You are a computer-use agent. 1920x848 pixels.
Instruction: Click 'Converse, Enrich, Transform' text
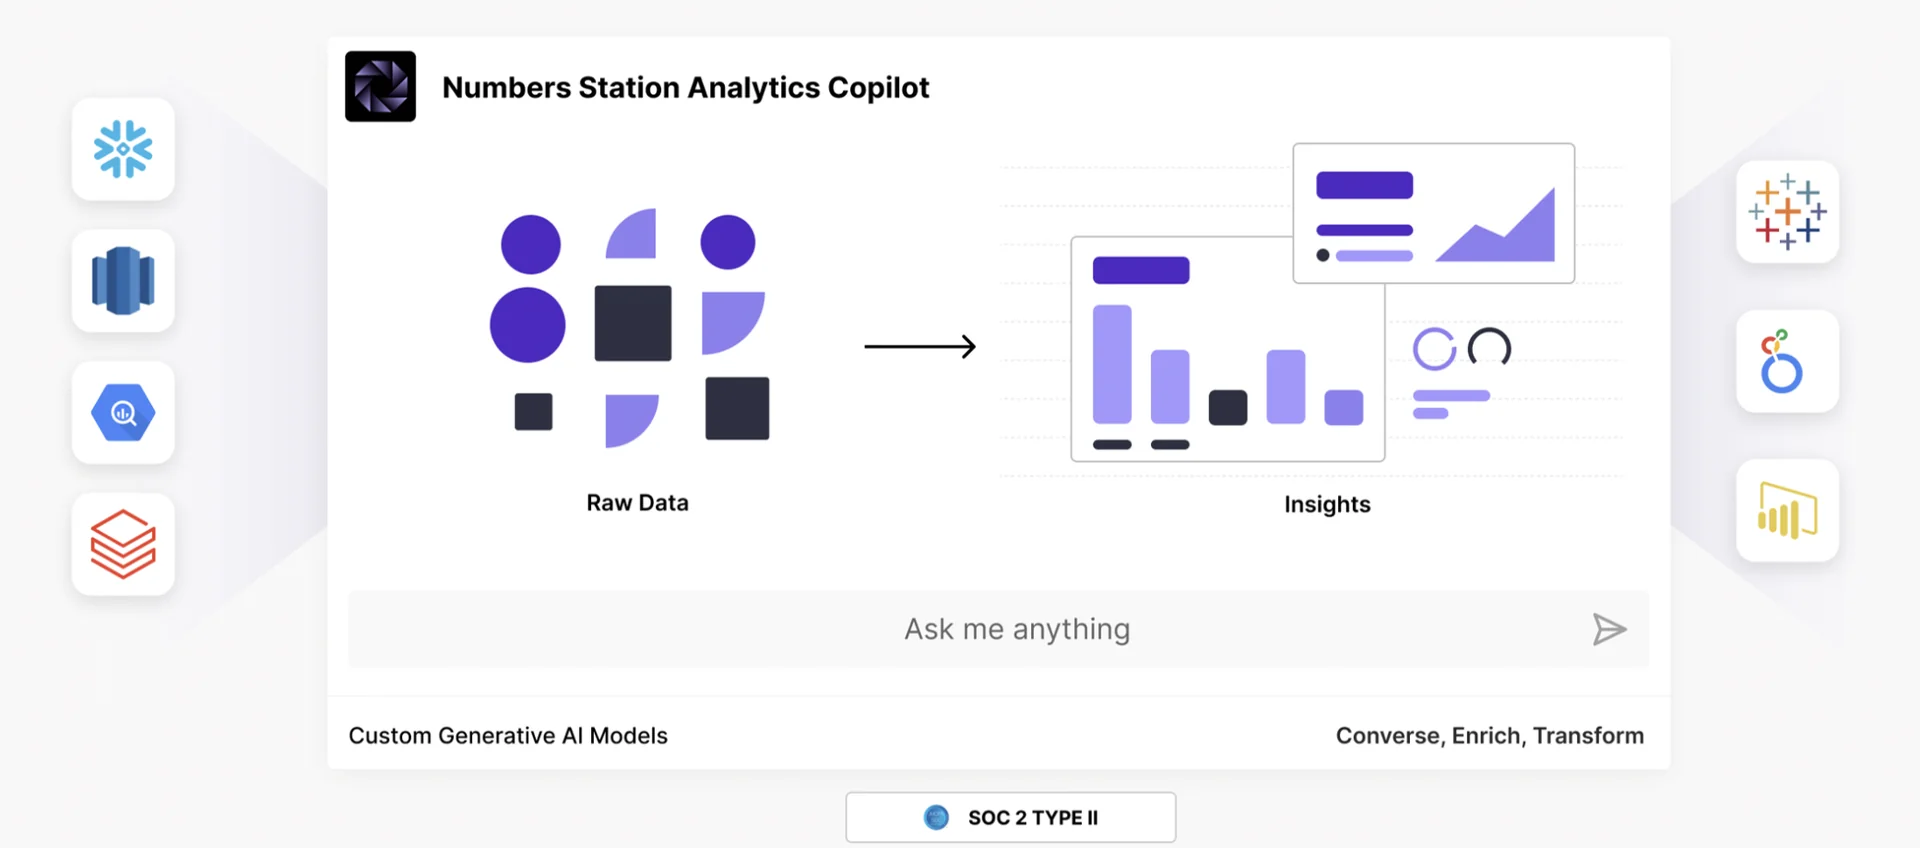[x=1489, y=736]
